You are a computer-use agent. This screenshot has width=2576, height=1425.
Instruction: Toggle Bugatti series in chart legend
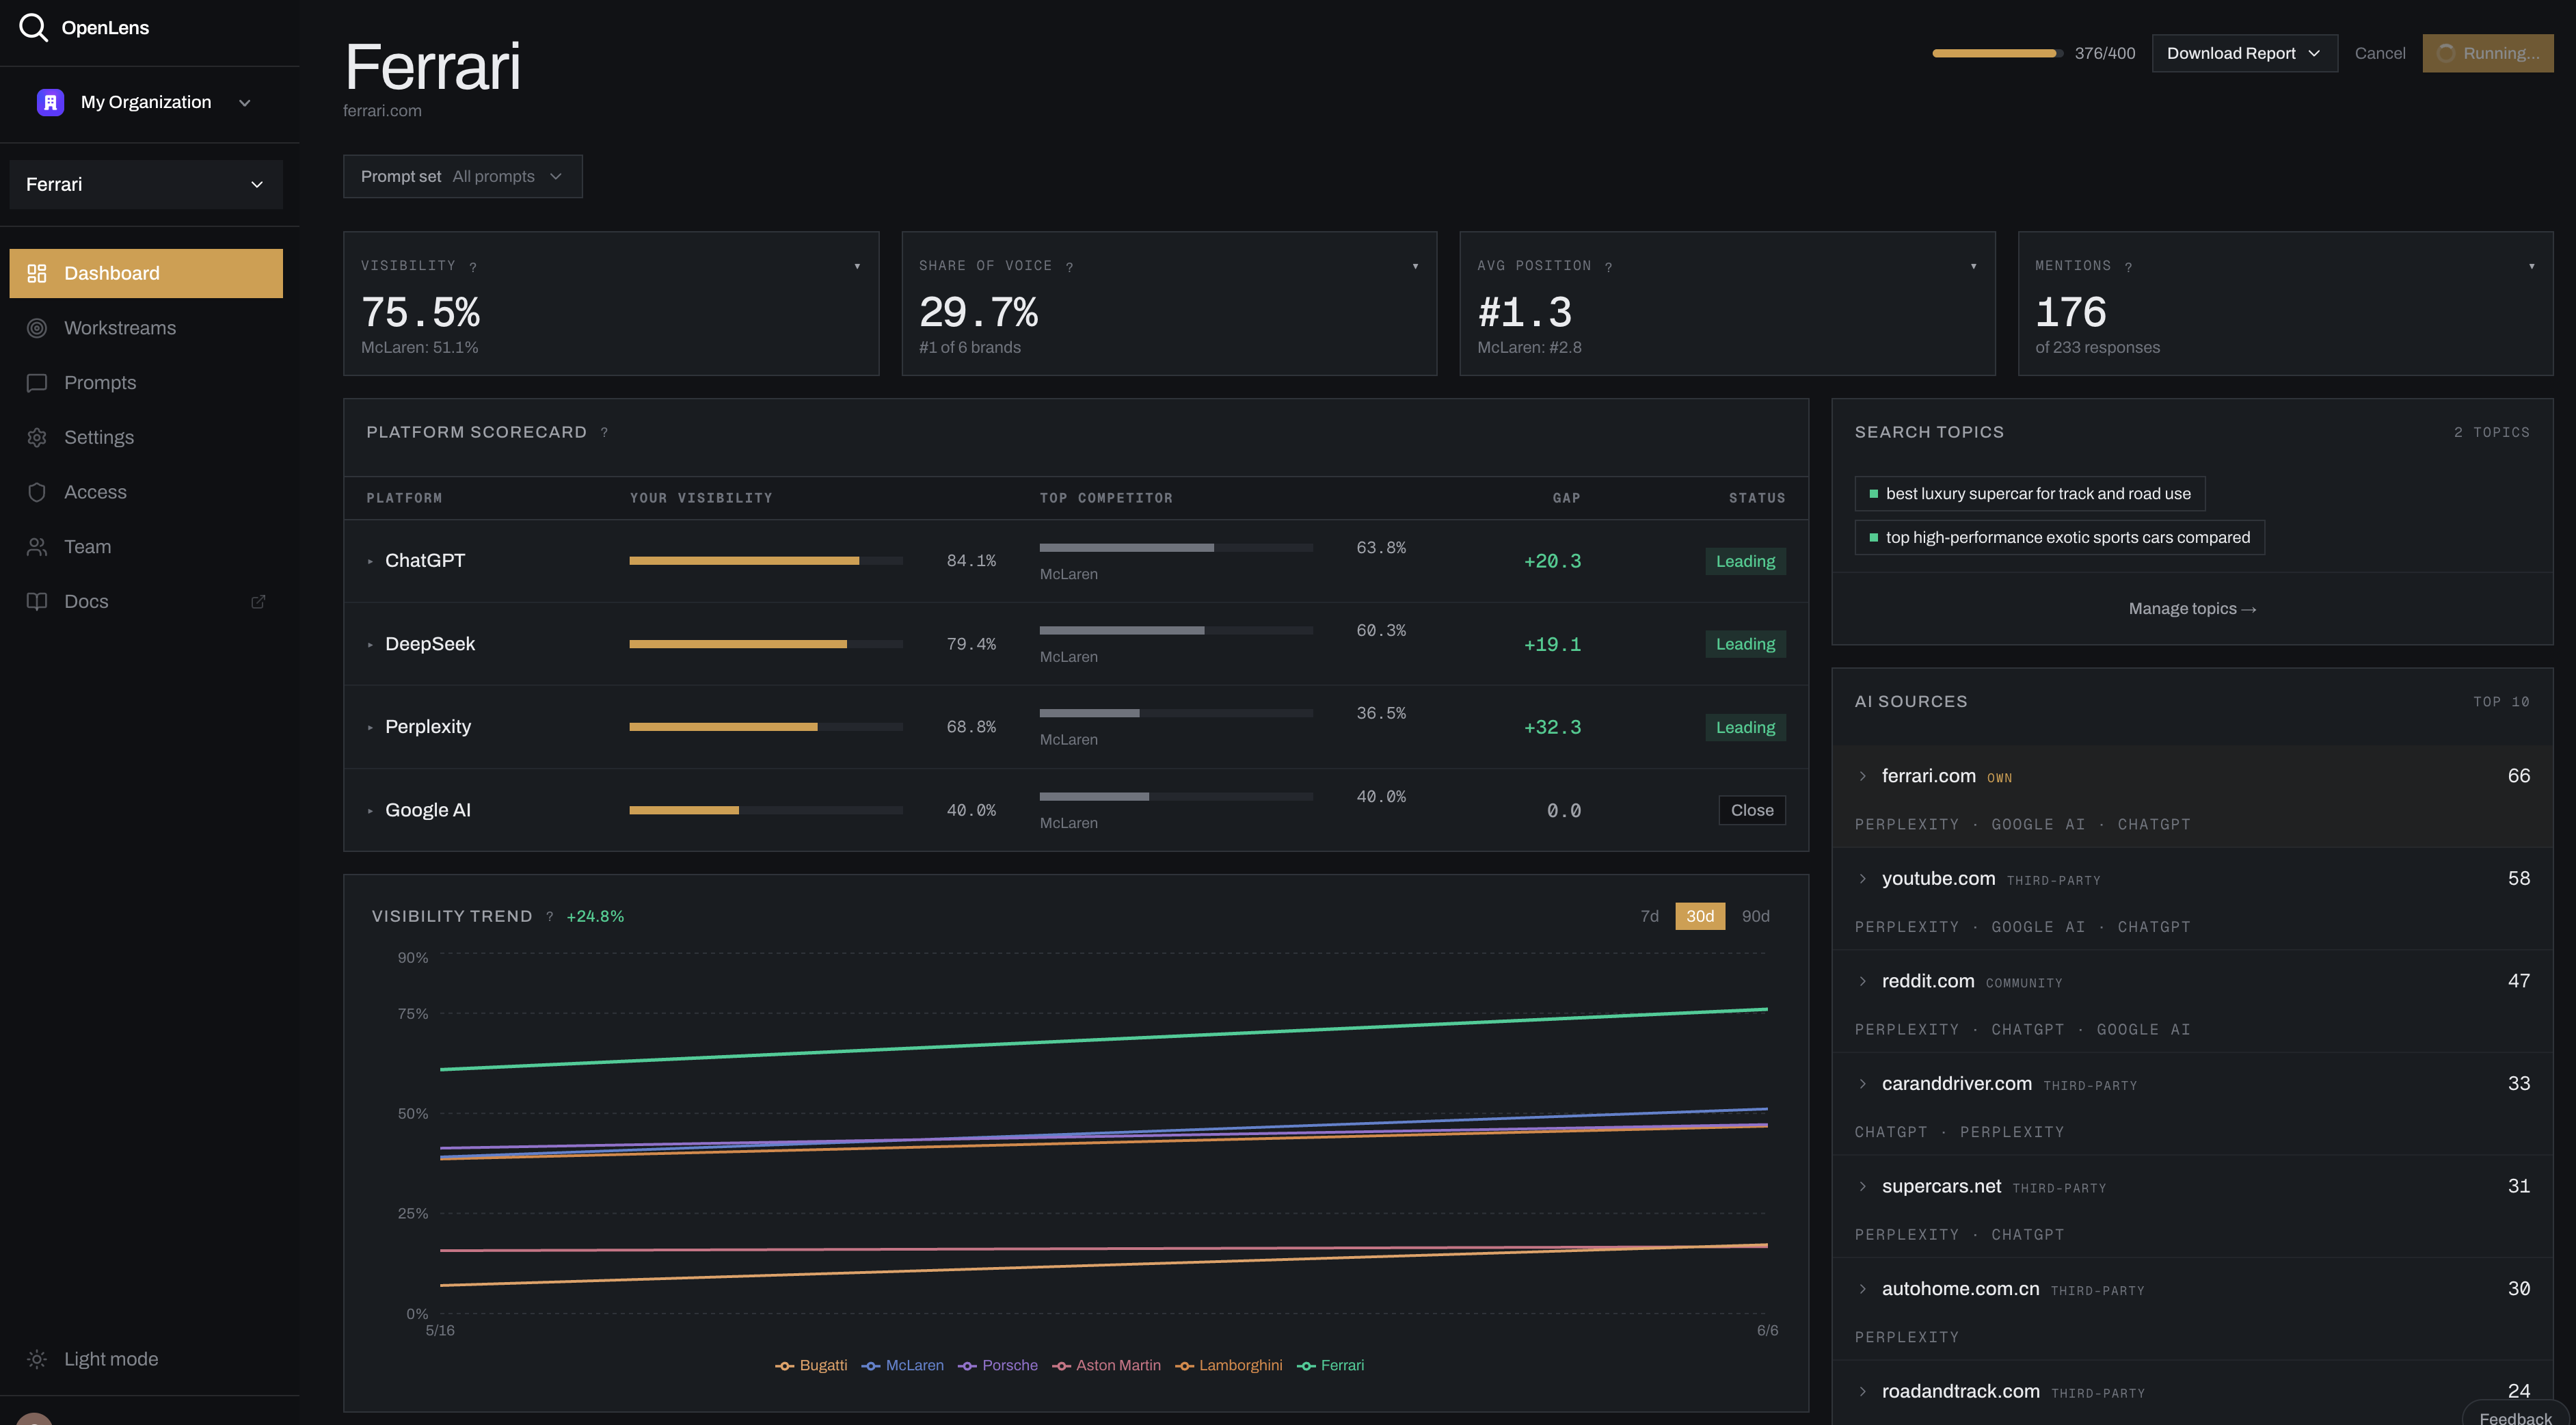coord(811,1366)
